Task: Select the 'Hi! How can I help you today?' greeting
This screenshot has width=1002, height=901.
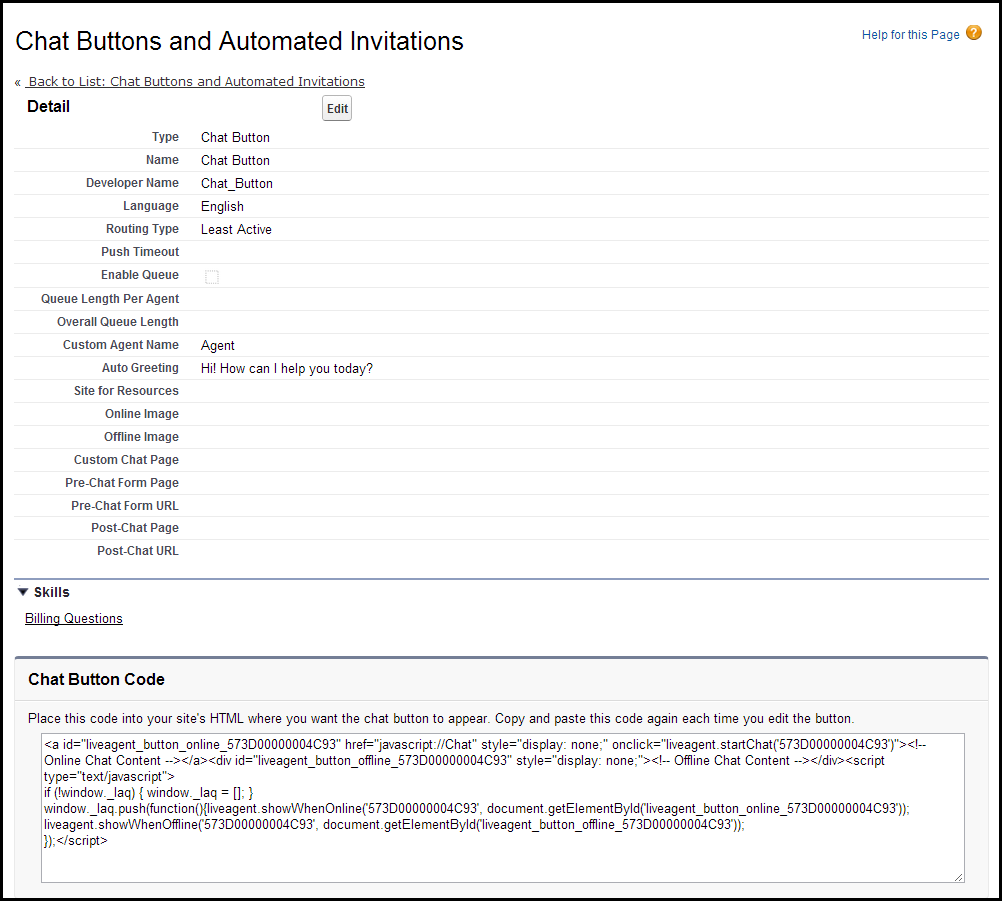Action: [286, 369]
